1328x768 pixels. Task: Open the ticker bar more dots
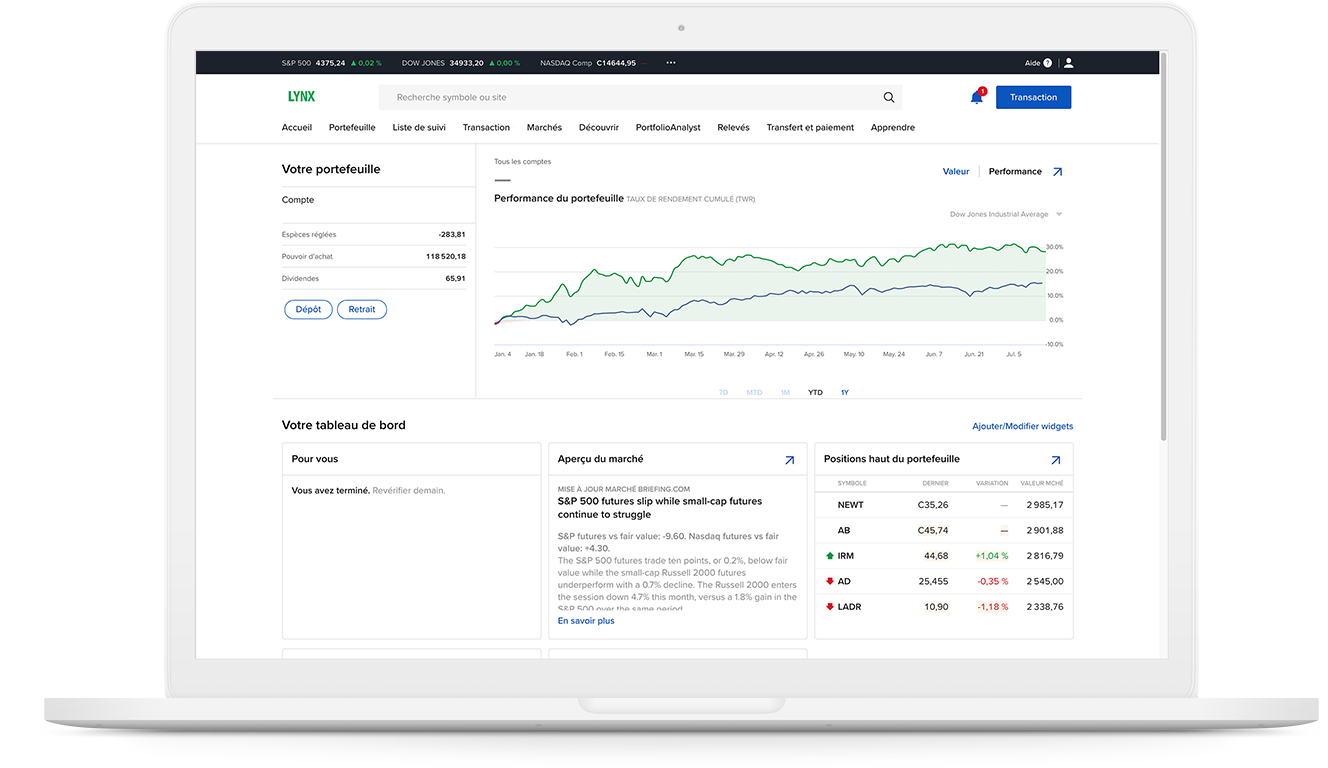pos(671,63)
